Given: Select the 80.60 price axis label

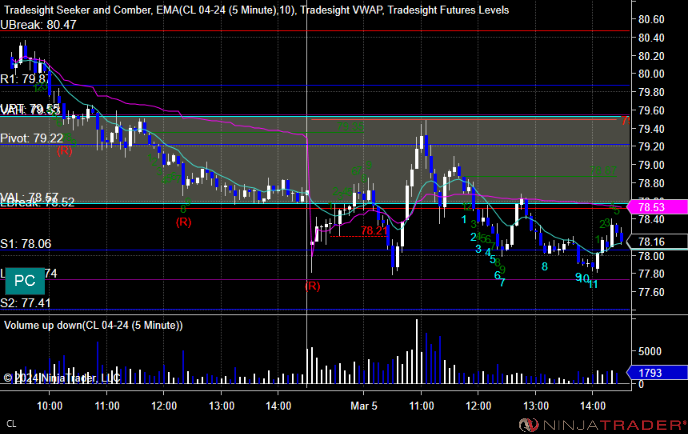Looking at the screenshot, I should click(x=651, y=19).
